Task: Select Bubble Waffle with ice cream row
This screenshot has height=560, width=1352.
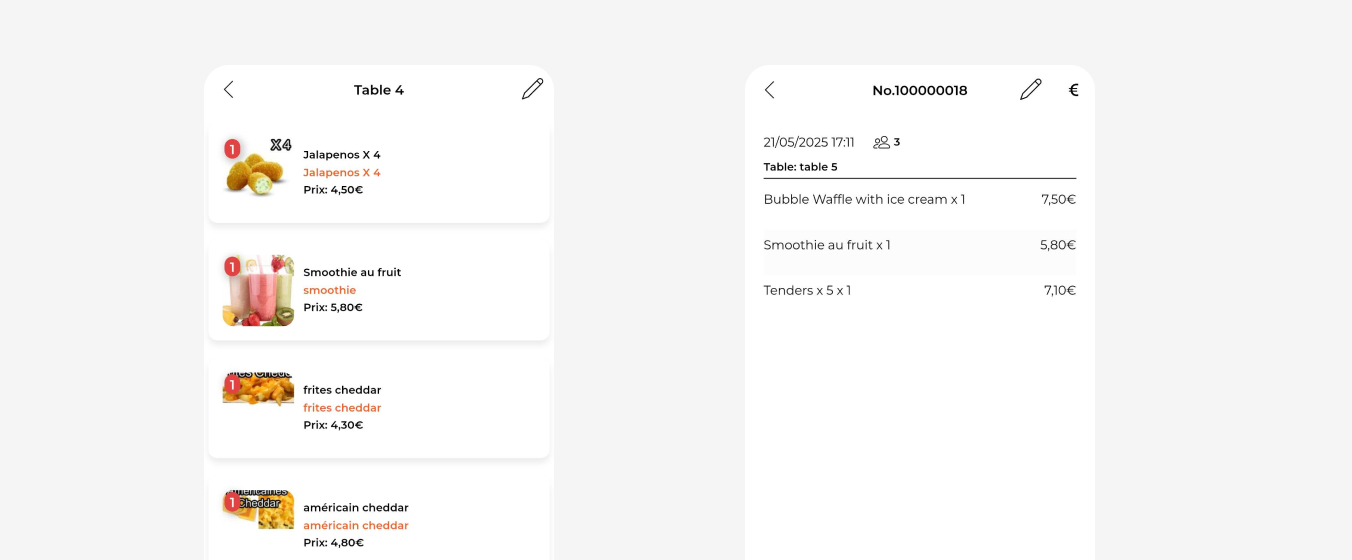Action: click(919, 199)
